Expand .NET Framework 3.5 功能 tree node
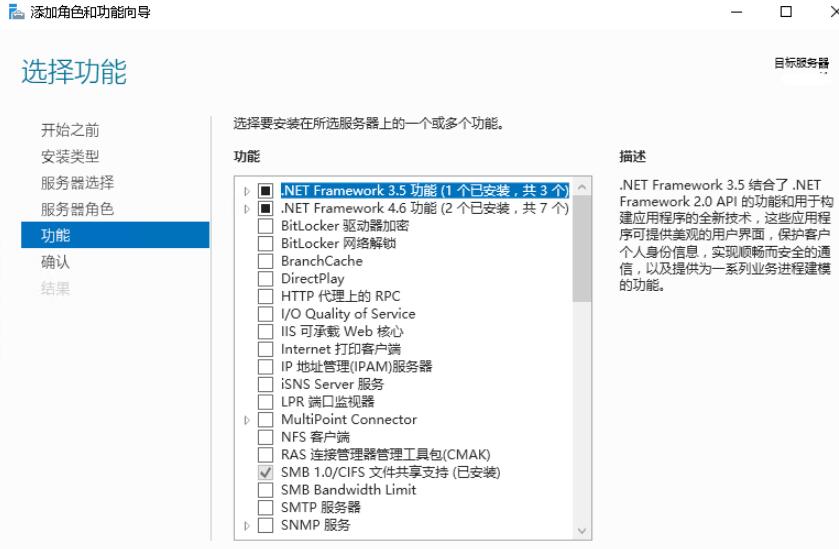The width and height of the screenshot is (839, 549). [247, 191]
